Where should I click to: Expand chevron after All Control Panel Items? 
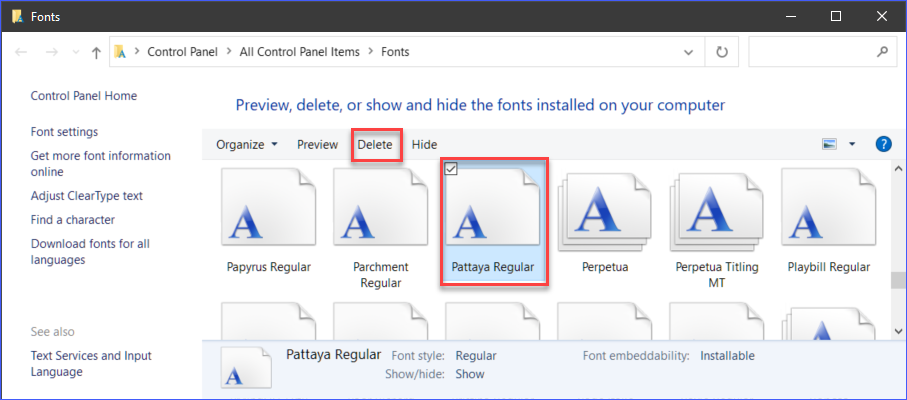coord(370,51)
